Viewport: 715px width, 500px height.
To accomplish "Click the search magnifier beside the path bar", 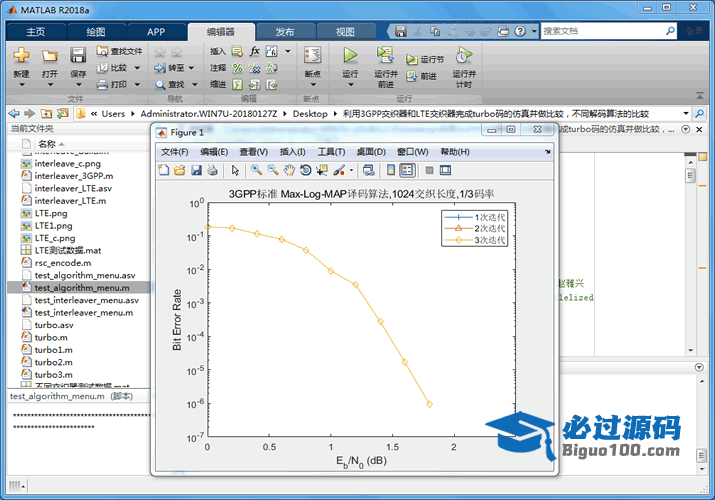I will [x=699, y=113].
